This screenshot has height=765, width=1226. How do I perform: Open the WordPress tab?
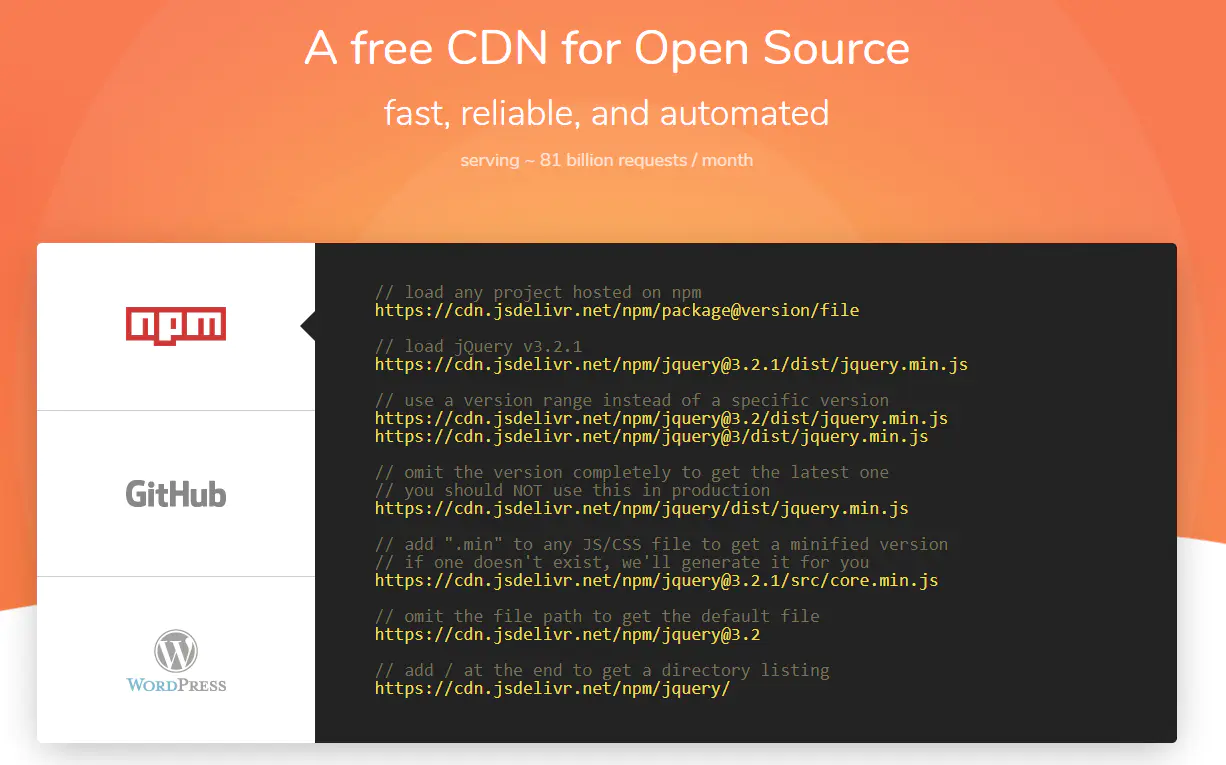(x=176, y=660)
